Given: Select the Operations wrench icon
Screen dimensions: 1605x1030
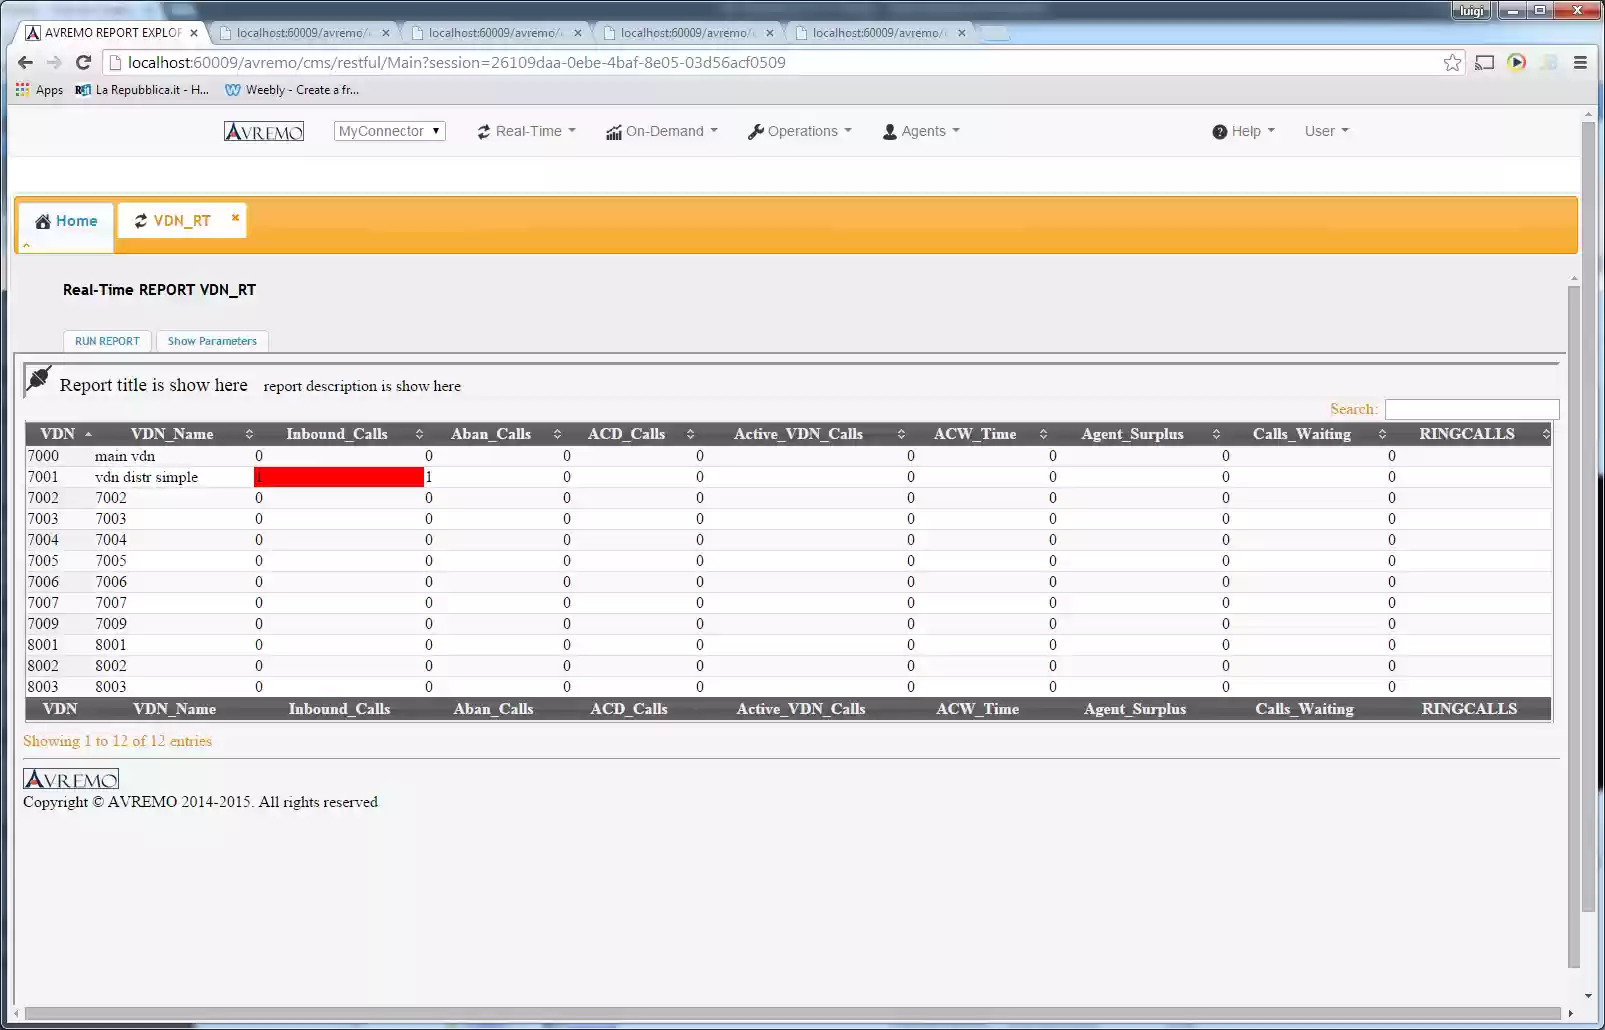Looking at the screenshot, I should click(756, 130).
